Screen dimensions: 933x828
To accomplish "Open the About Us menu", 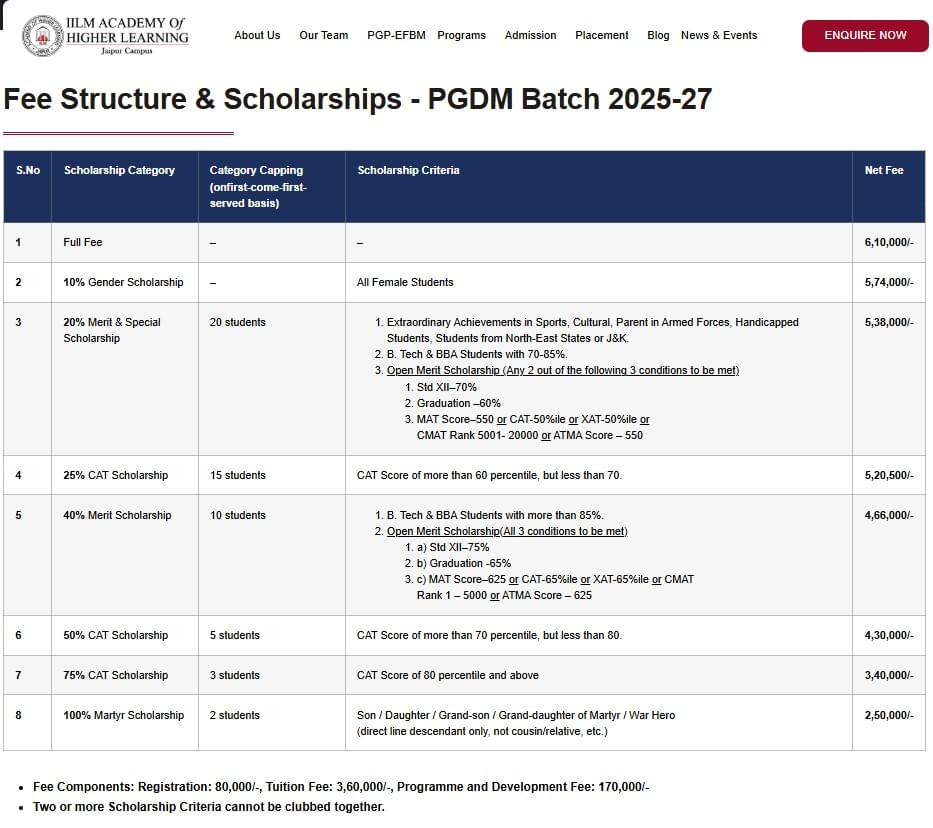I will pos(257,35).
